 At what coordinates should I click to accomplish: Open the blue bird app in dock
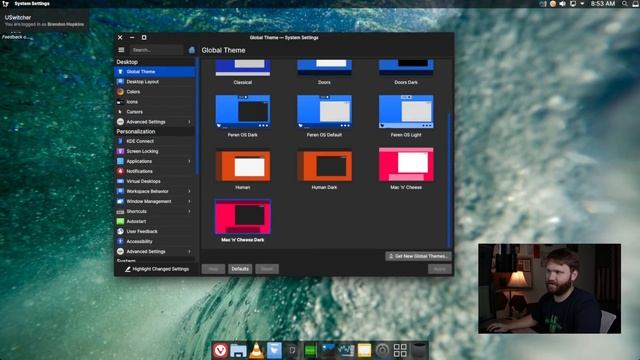(x=274, y=350)
